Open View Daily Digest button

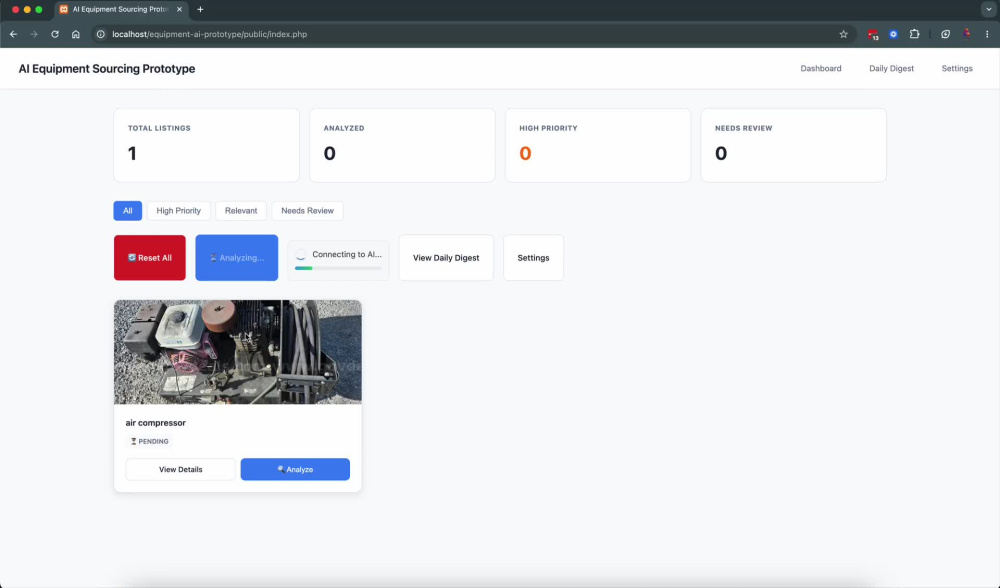(446, 258)
